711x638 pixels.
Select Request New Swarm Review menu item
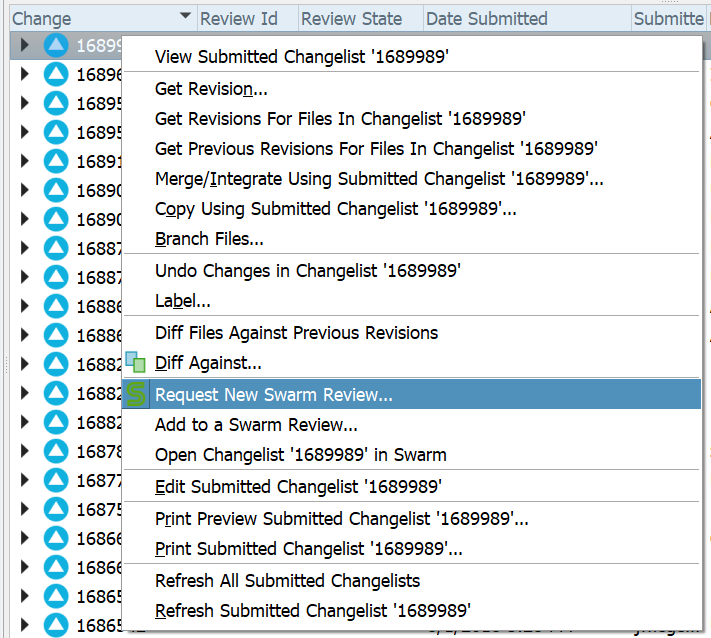pyautogui.click(x=274, y=395)
